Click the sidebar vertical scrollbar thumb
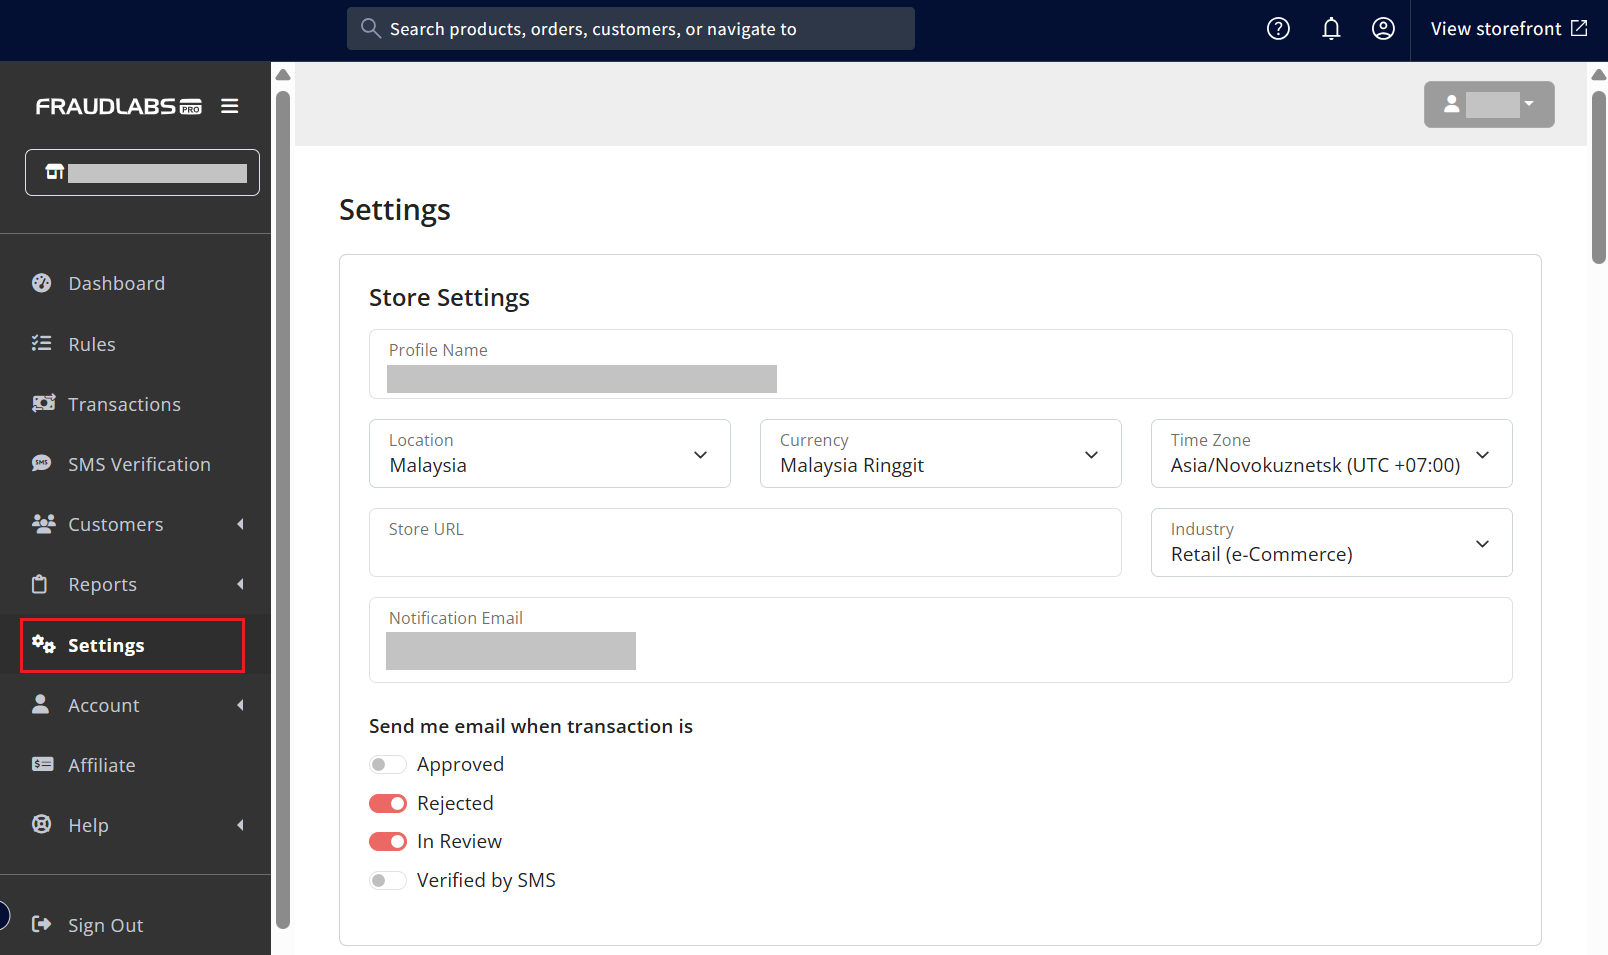Screen dimensions: 1608x955 283,510
